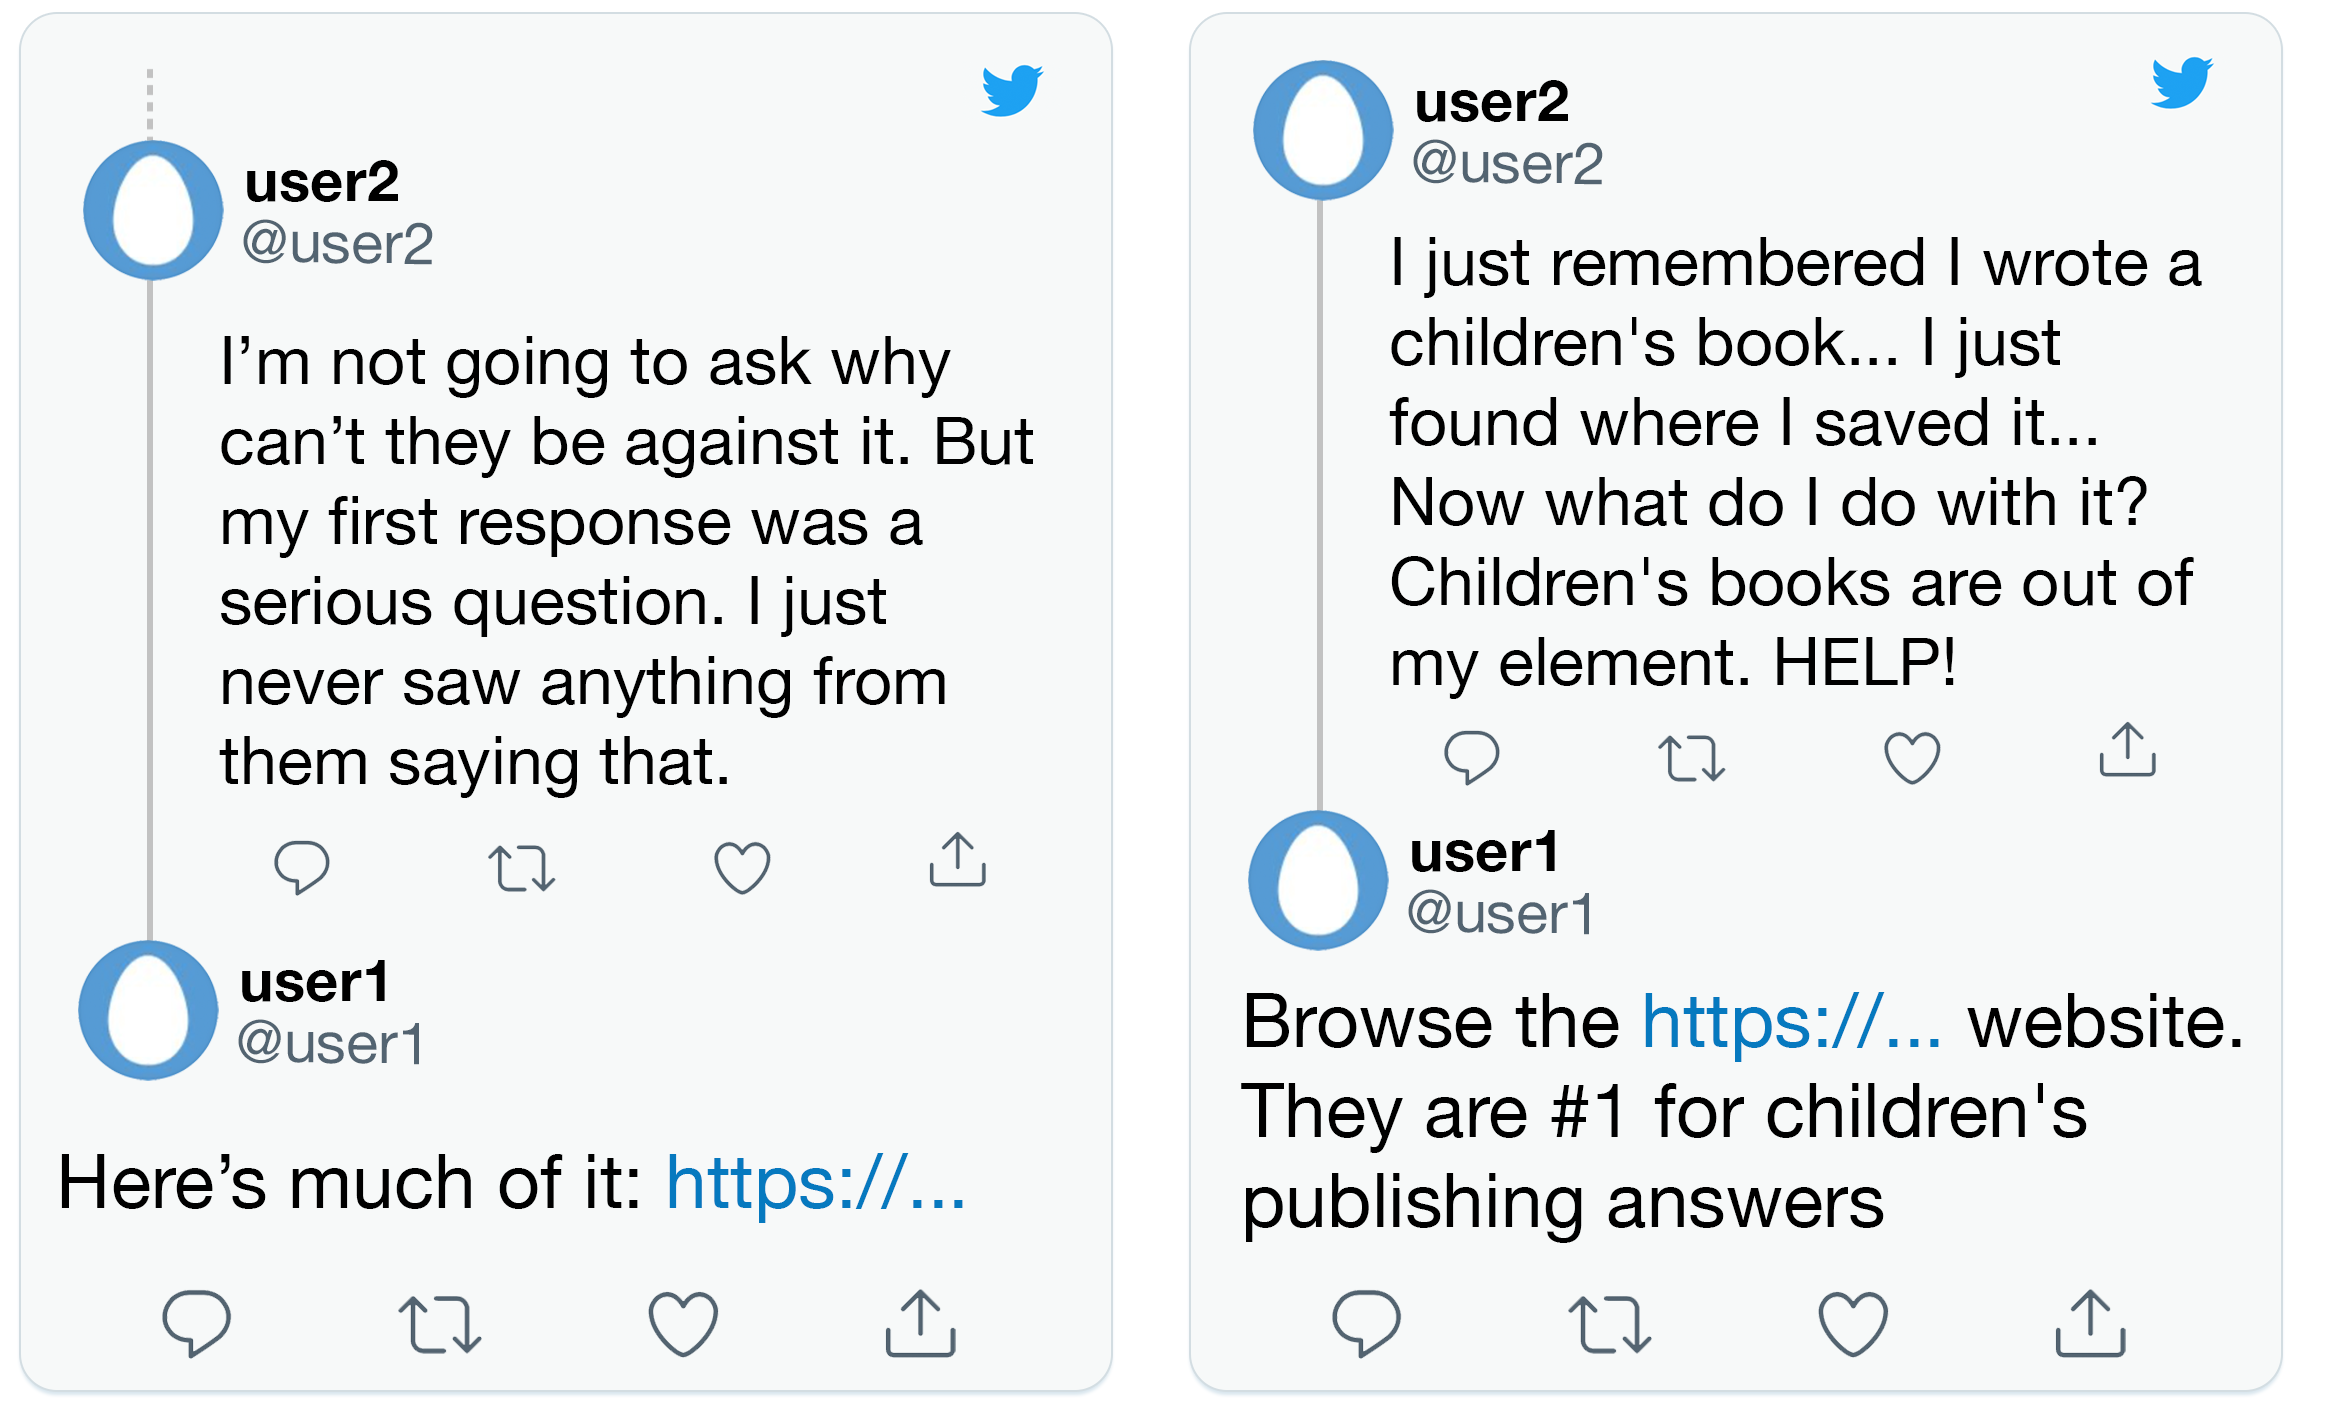Share user2's "serious question" tweet
Screen dimensions: 2326x1418
tap(957, 861)
